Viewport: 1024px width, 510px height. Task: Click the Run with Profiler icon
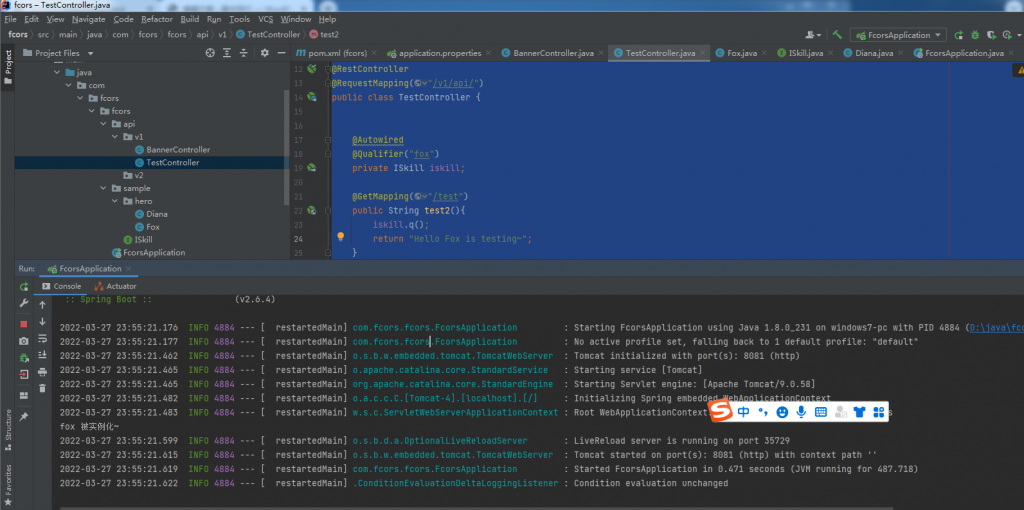pyautogui.click(x=1008, y=35)
